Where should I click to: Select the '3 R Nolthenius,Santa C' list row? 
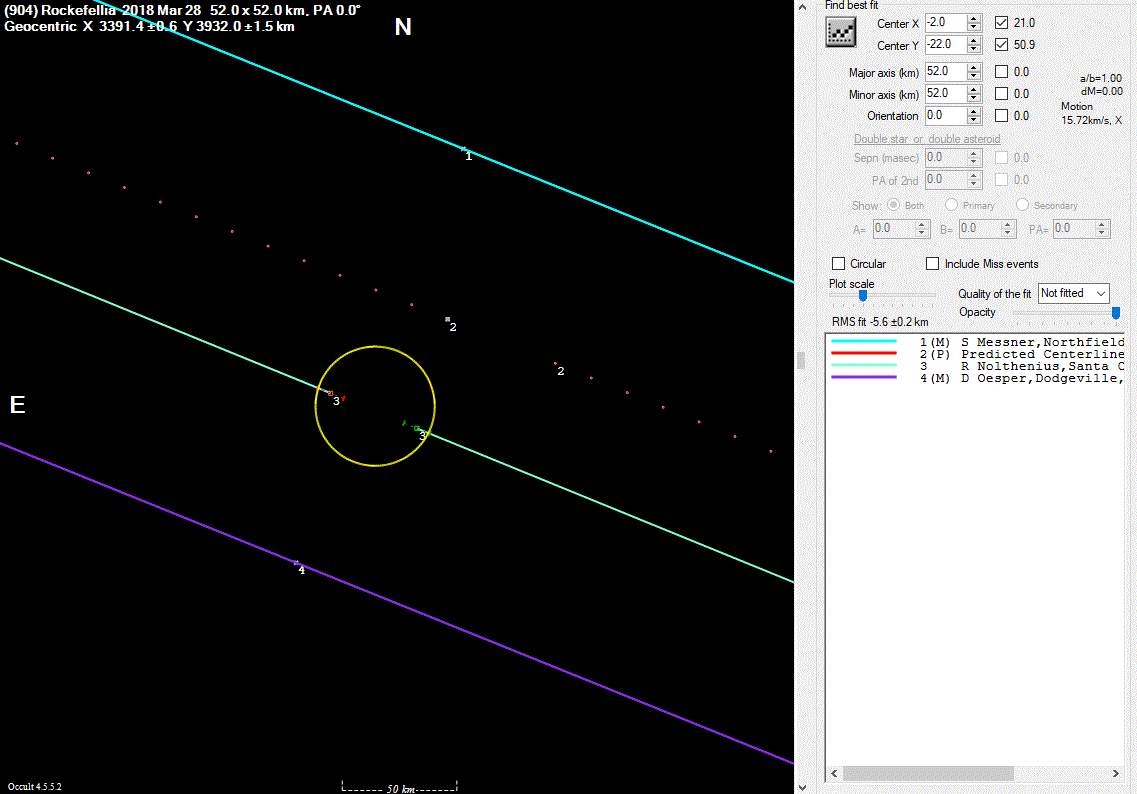click(977, 366)
